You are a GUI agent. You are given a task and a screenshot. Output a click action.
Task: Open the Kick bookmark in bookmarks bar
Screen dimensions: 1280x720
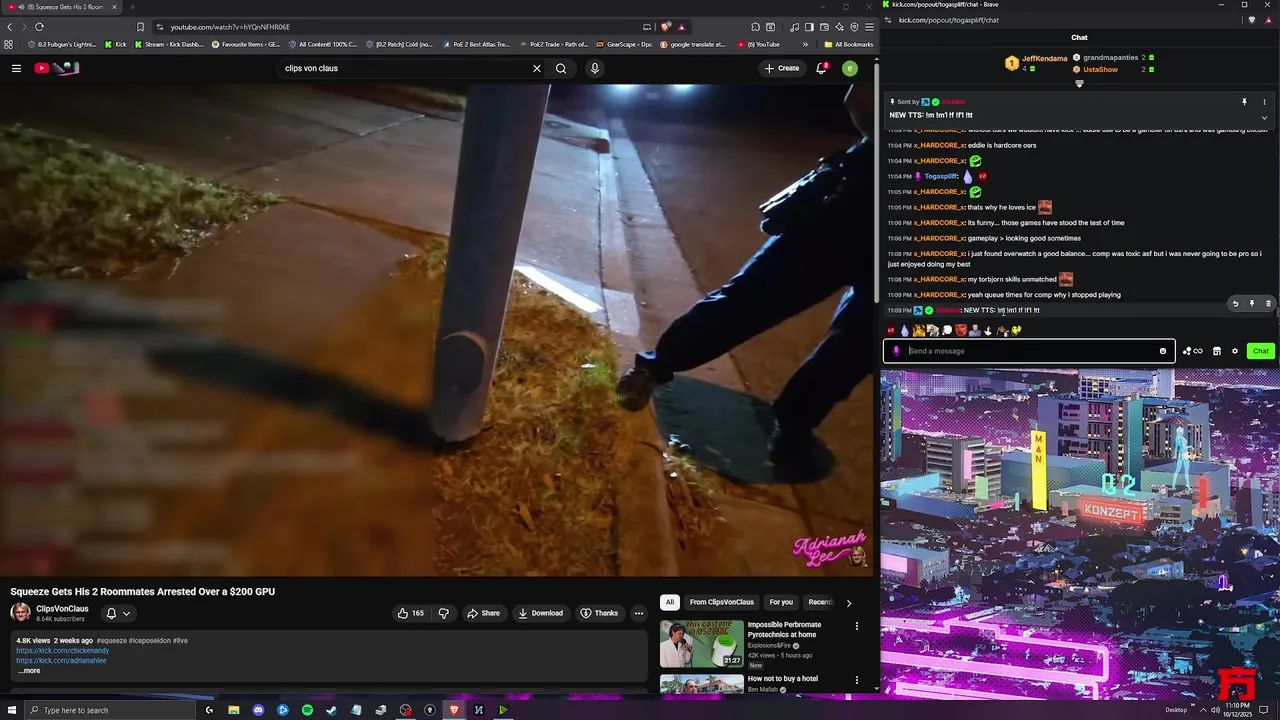pyautogui.click(x=116, y=44)
